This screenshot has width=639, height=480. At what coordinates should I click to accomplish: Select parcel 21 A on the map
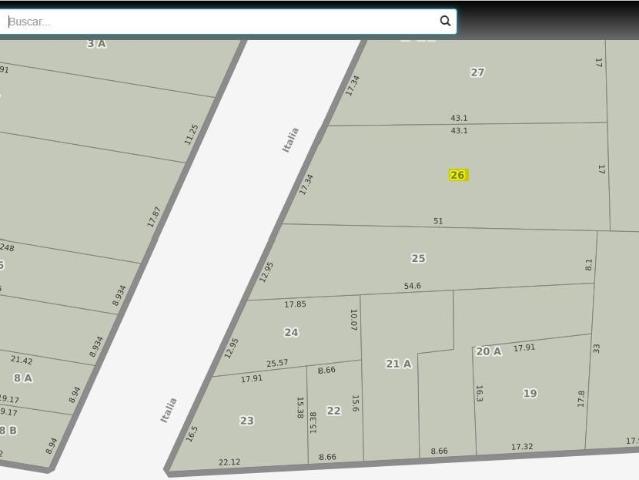399,364
